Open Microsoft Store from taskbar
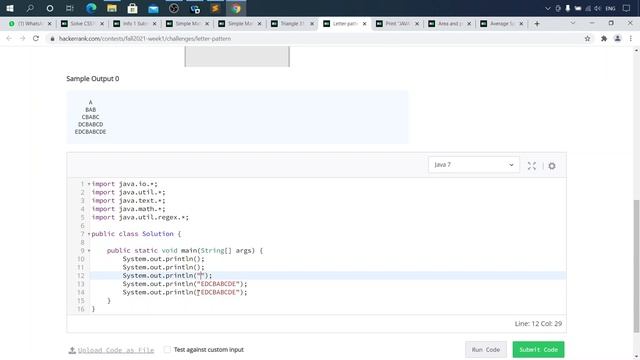Image resolution: width=640 pixels, height=360 pixels. [132, 8]
